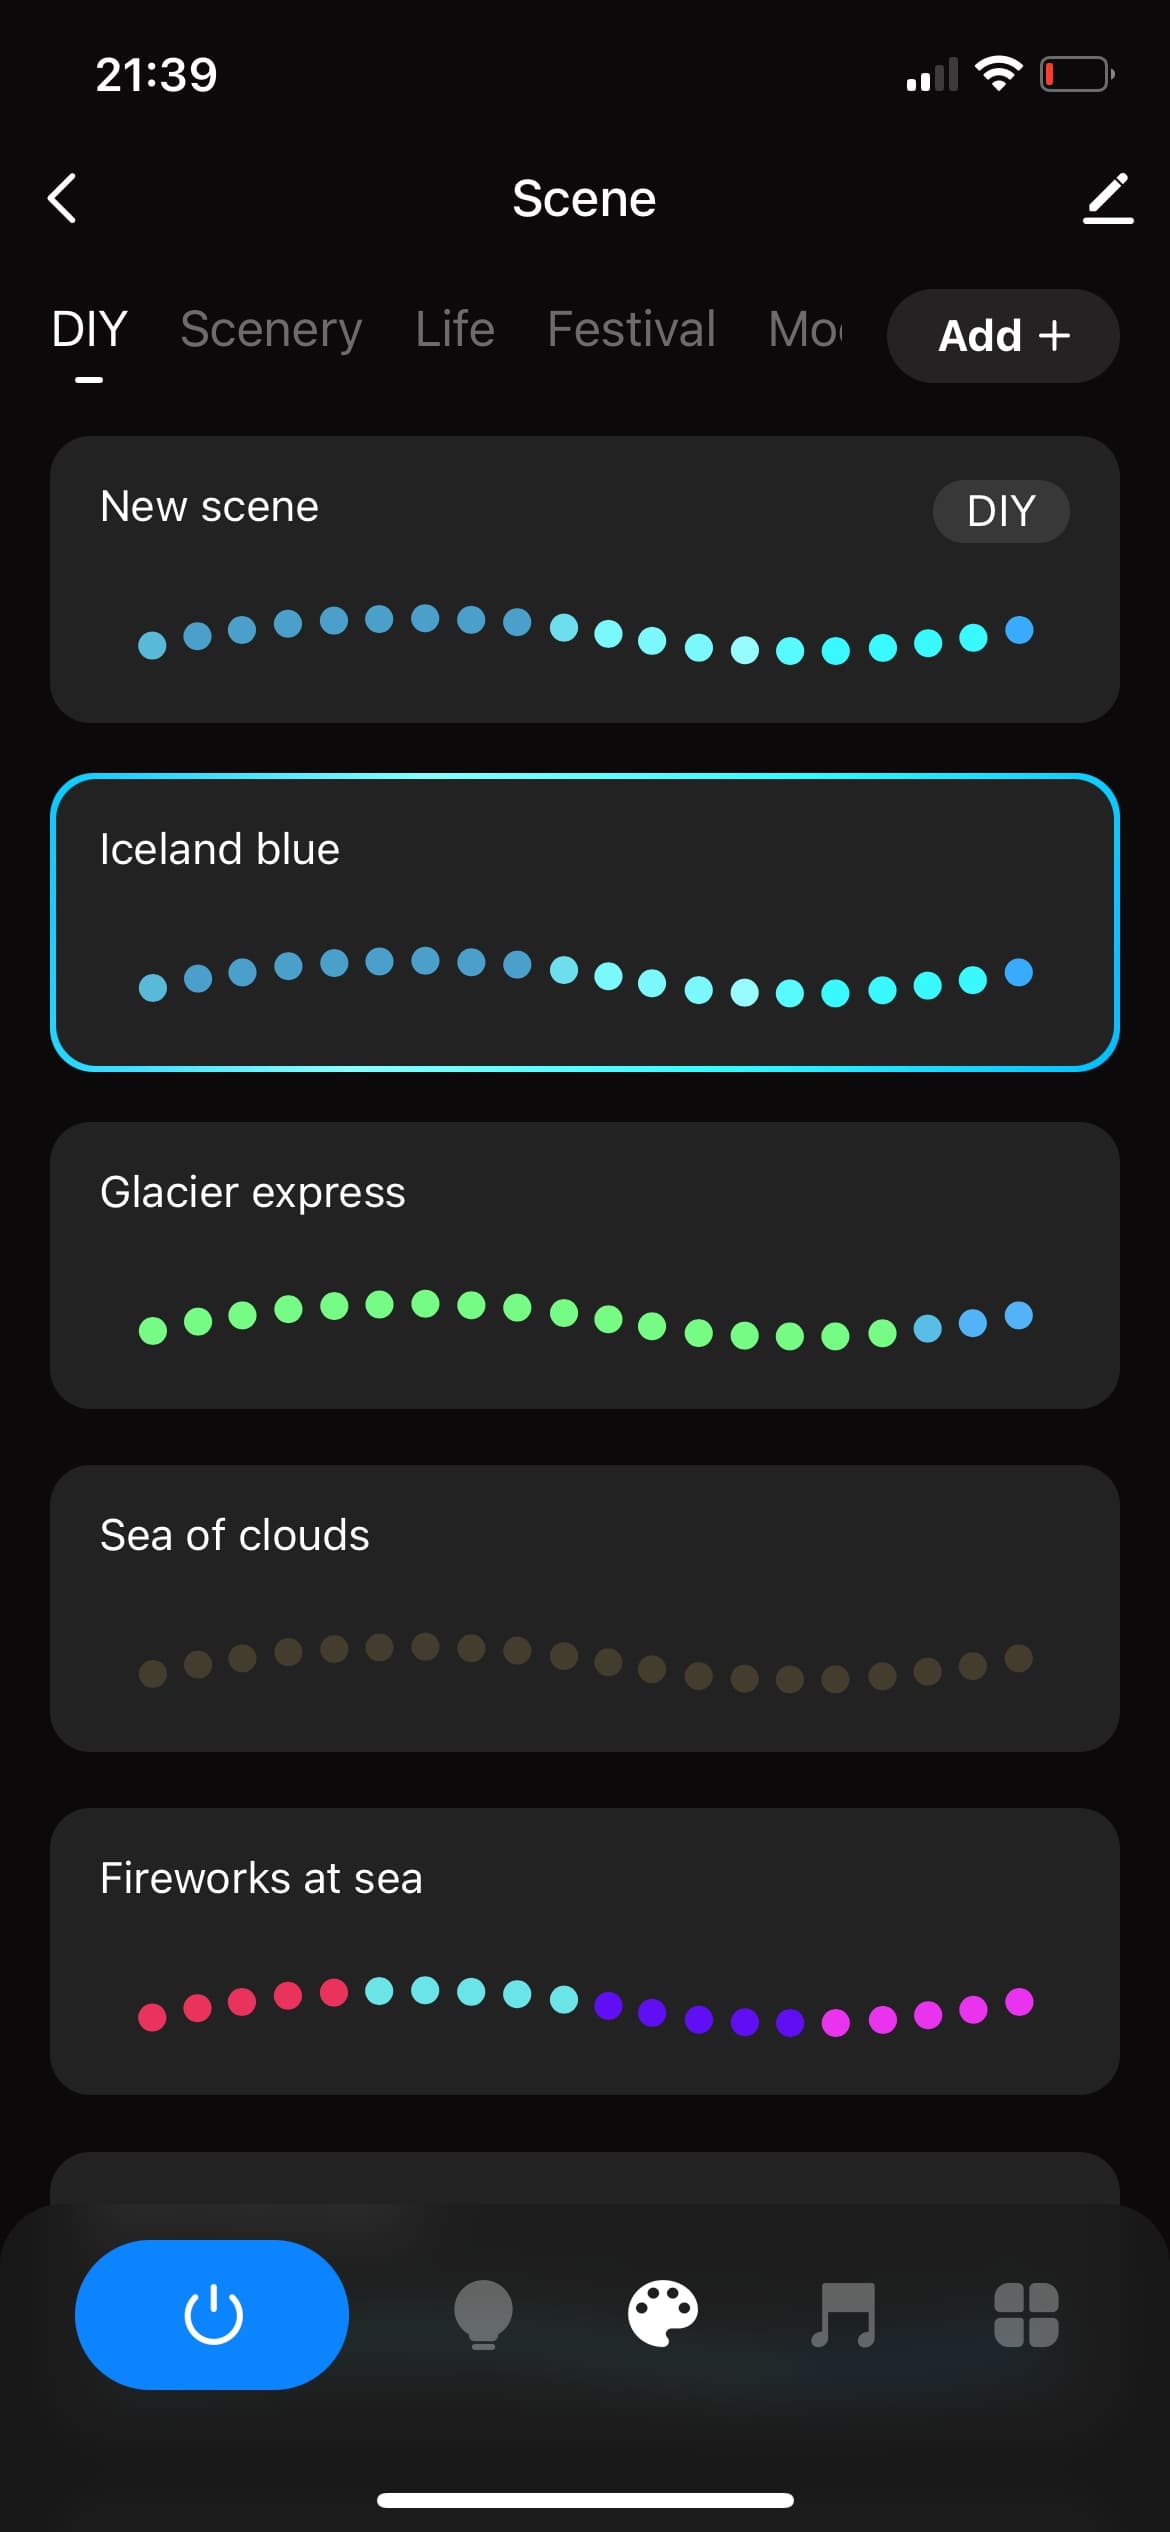
Task: Choose the Glacier express scene
Action: 585,1265
